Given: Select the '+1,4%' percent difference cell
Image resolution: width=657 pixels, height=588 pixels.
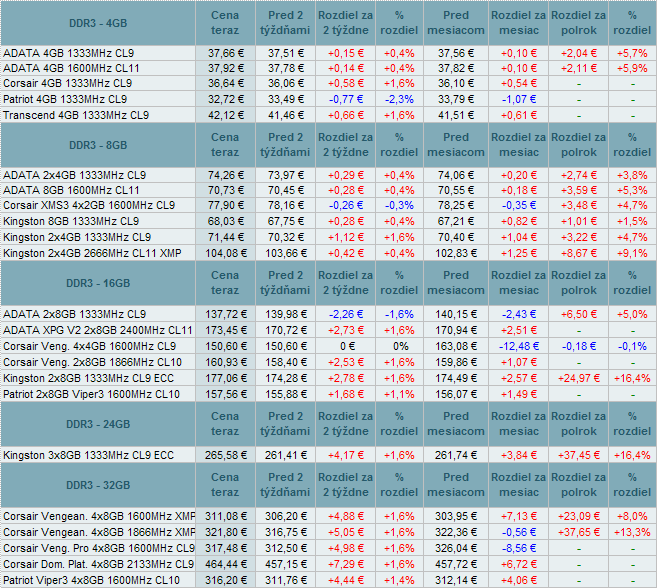Looking at the screenshot, I should coord(399,580).
